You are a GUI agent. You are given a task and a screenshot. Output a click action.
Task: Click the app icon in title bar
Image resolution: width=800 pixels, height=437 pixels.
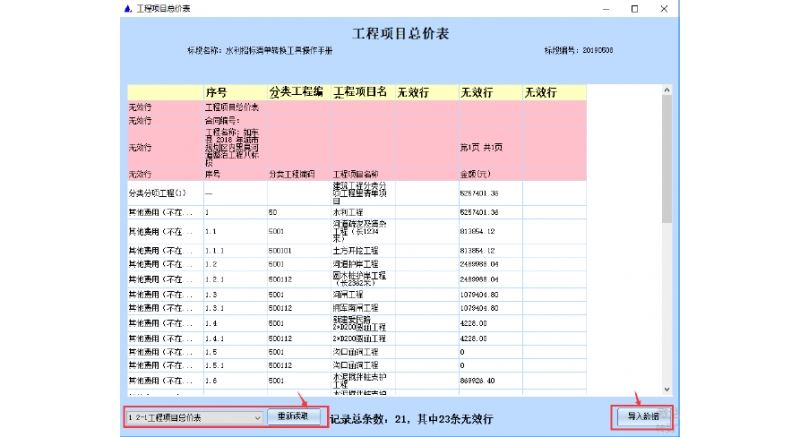[x=128, y=9]
